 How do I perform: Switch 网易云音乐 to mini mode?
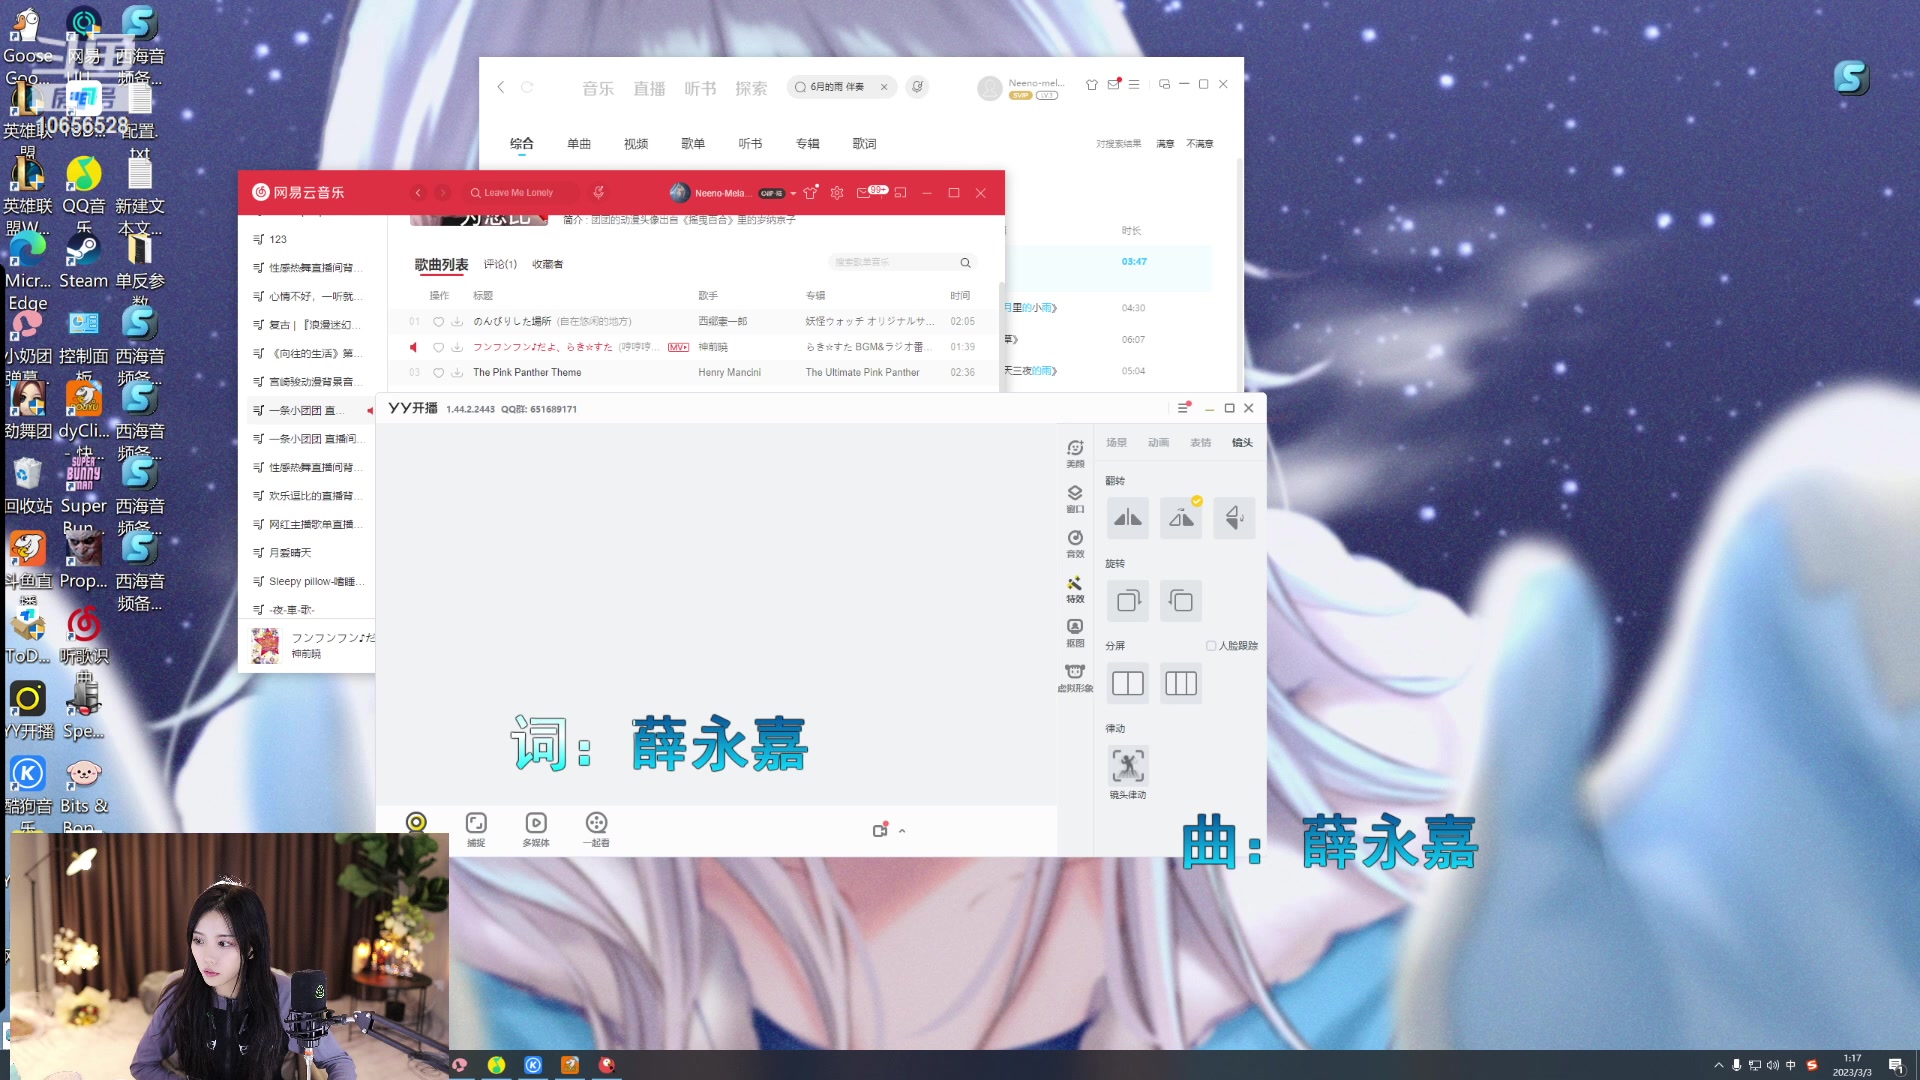[x=900, y=193]
